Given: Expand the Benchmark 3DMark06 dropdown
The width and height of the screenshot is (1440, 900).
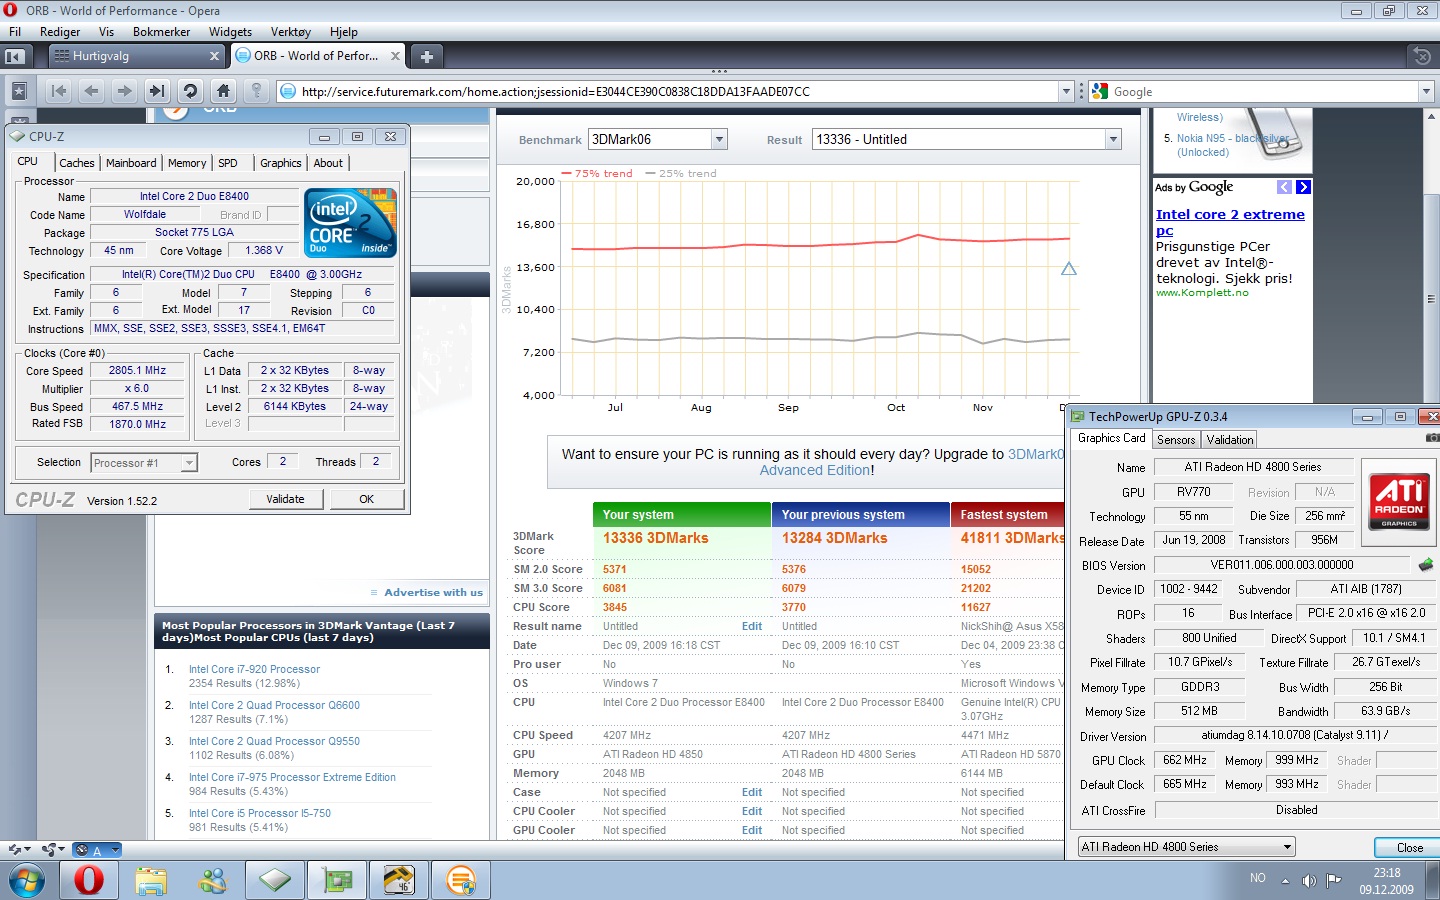Looking at the screenshot, I should [718, 140].
